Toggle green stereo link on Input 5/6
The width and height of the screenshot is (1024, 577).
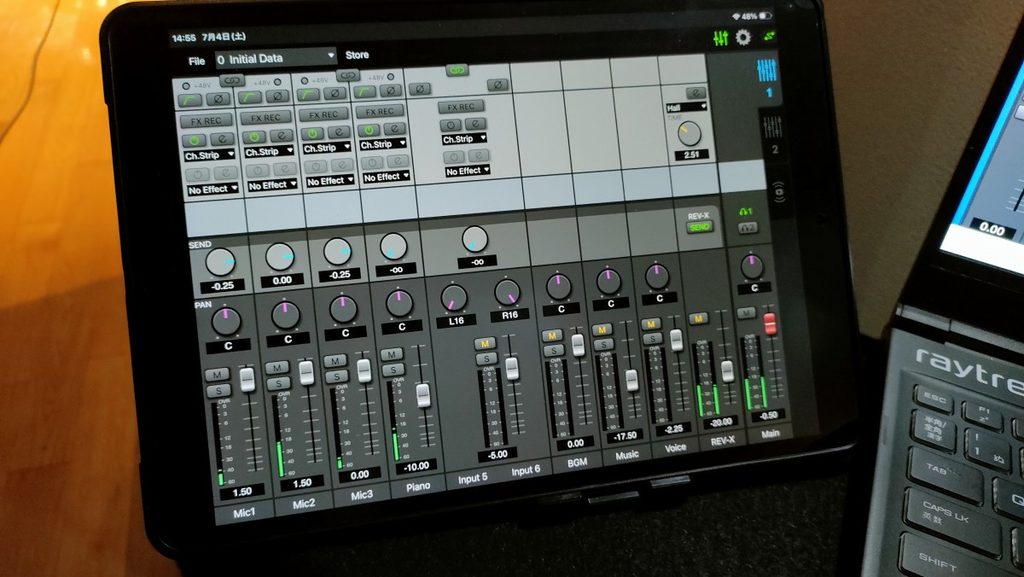457,70
